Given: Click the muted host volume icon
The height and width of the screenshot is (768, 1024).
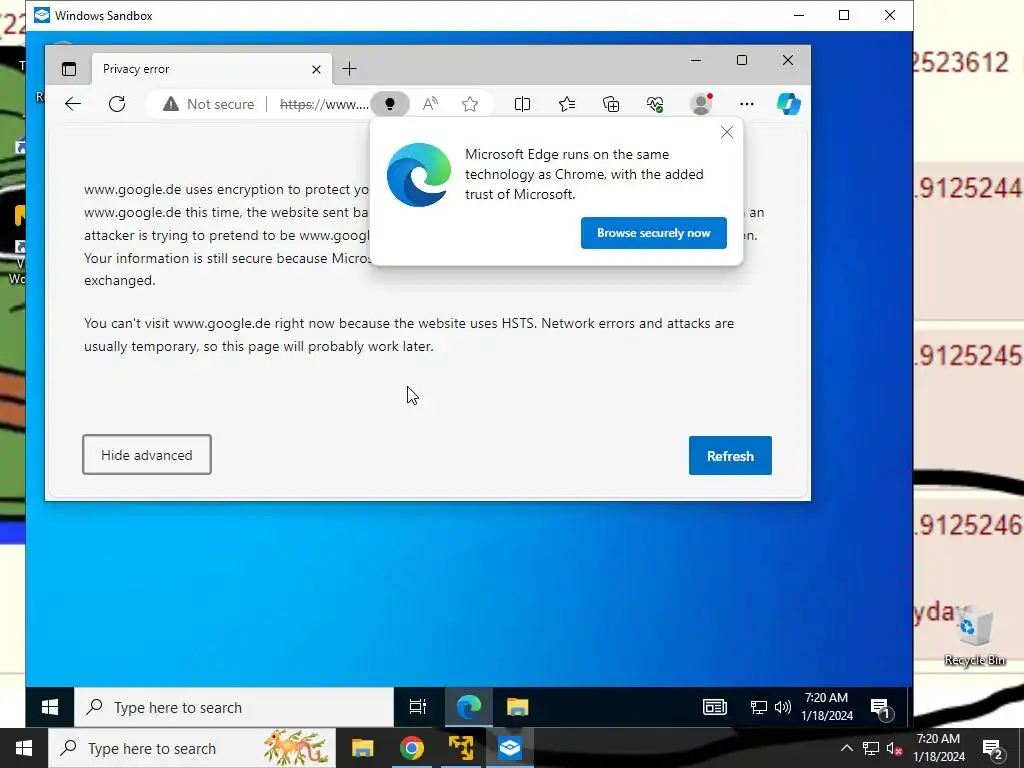Looking at the screenshot, I should coord(894,748).
